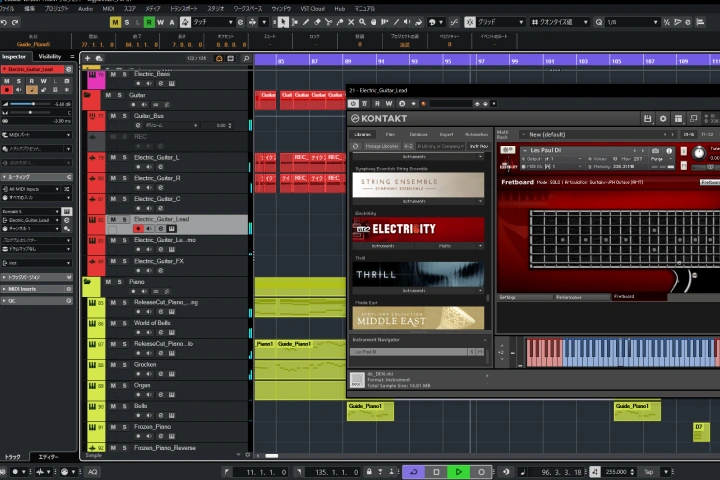
Task: Open Kontakt save and load menu
Action: [x=647, y=119]
